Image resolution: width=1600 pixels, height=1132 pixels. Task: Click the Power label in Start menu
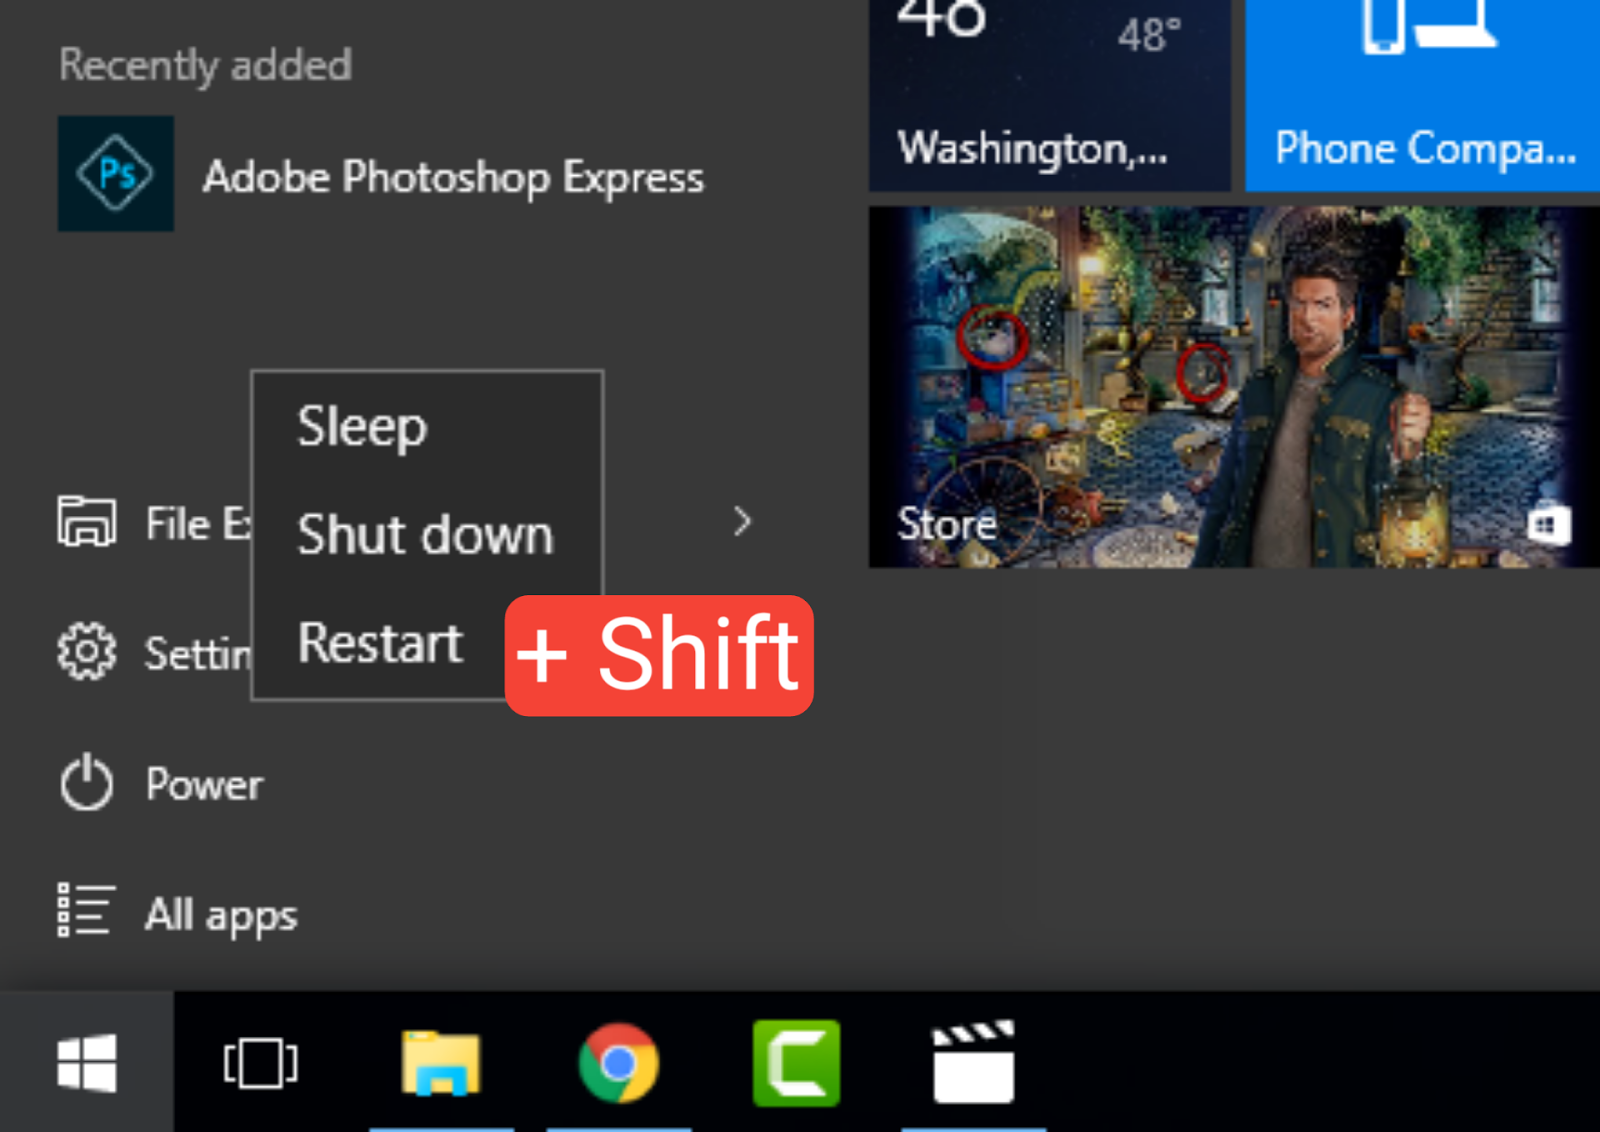(205, 785)
